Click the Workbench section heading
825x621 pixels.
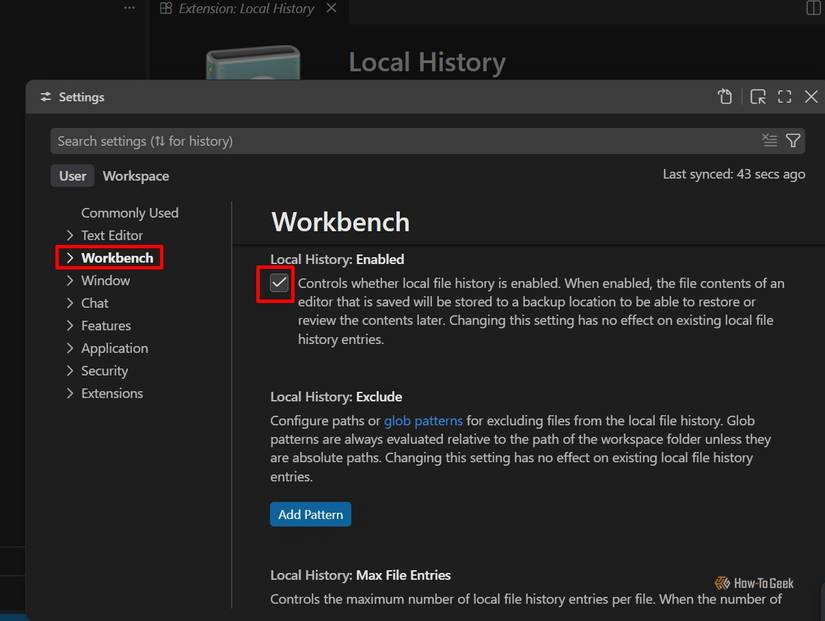[x=340, y=222]
